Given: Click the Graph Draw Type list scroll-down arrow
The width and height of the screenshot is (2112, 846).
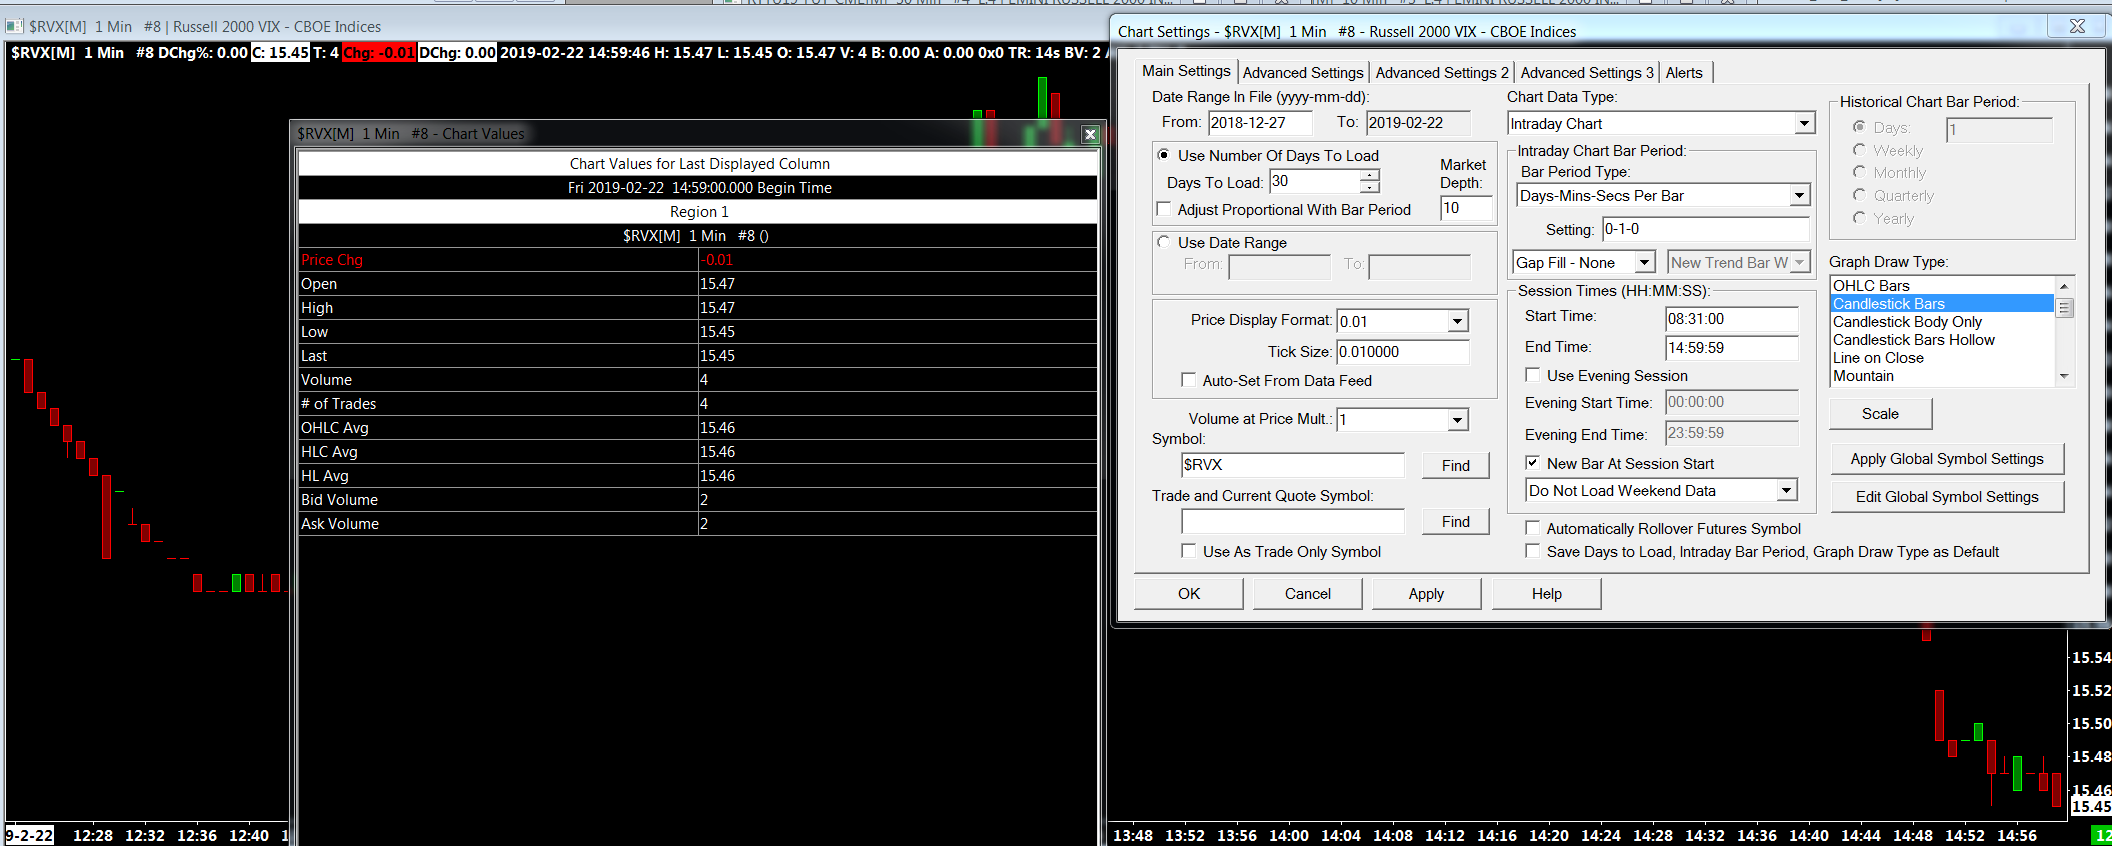Looking at the screenshot, I should point(2064,377).
